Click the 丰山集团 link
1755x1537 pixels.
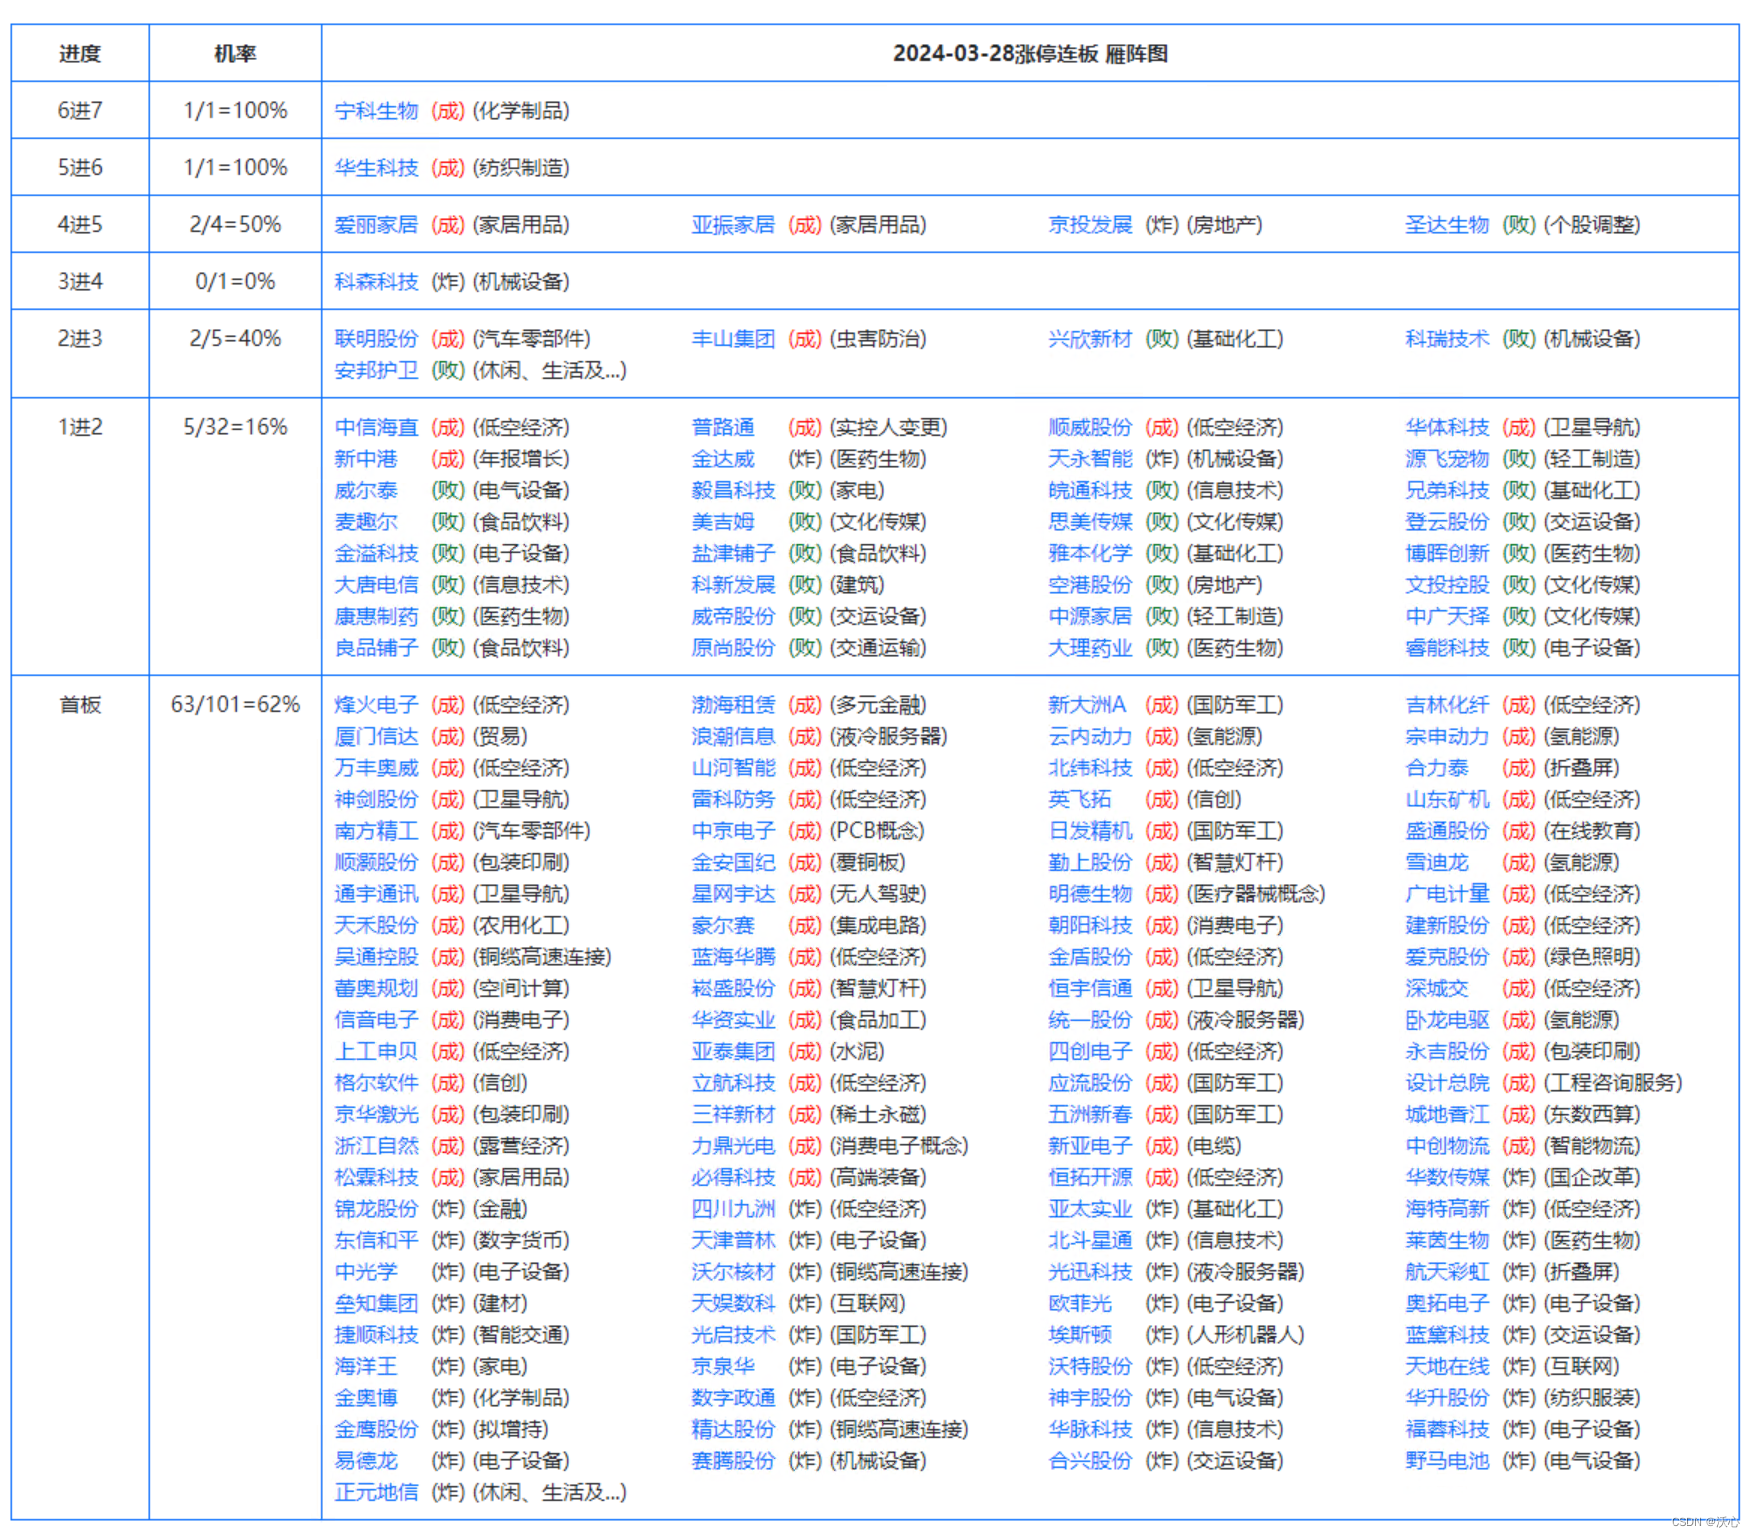coord(733,339)
